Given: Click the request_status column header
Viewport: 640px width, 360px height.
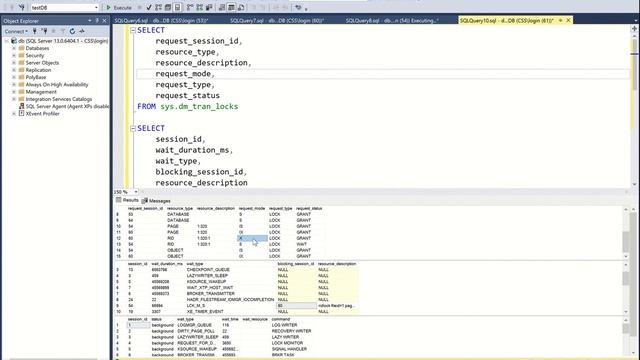Looking at the screenshot, I should tap(309, 209).
